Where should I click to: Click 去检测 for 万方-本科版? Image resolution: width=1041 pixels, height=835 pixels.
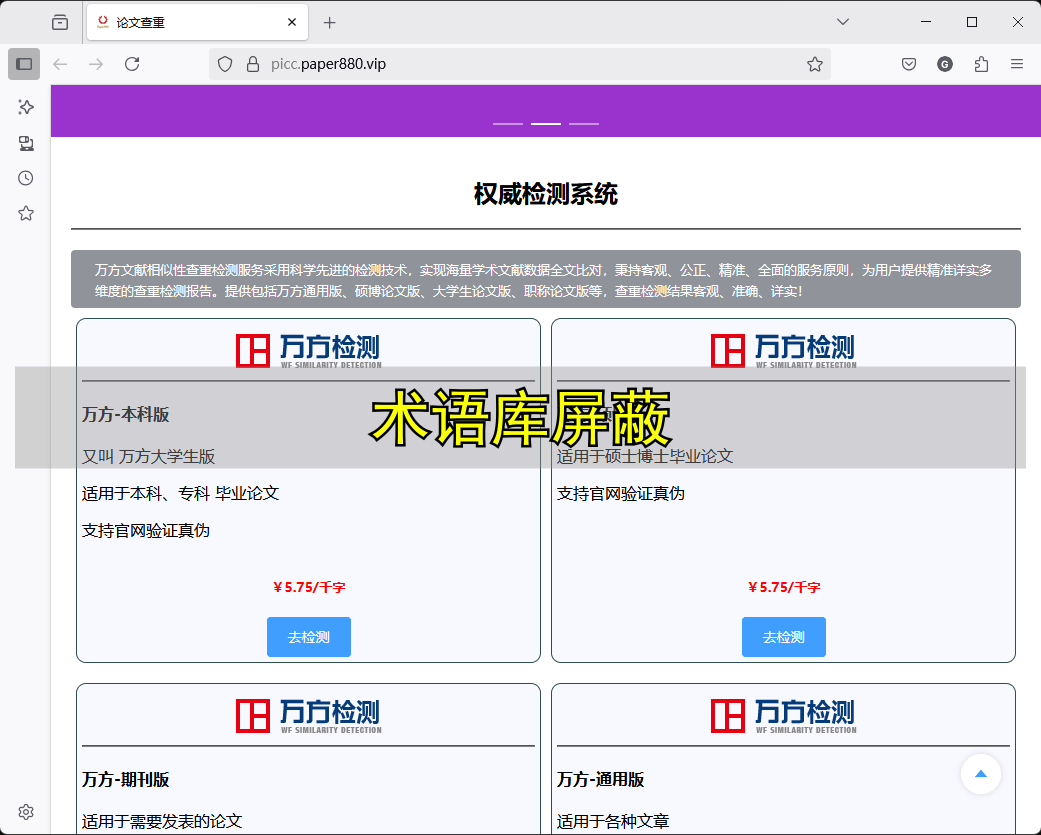click(309, 637)
